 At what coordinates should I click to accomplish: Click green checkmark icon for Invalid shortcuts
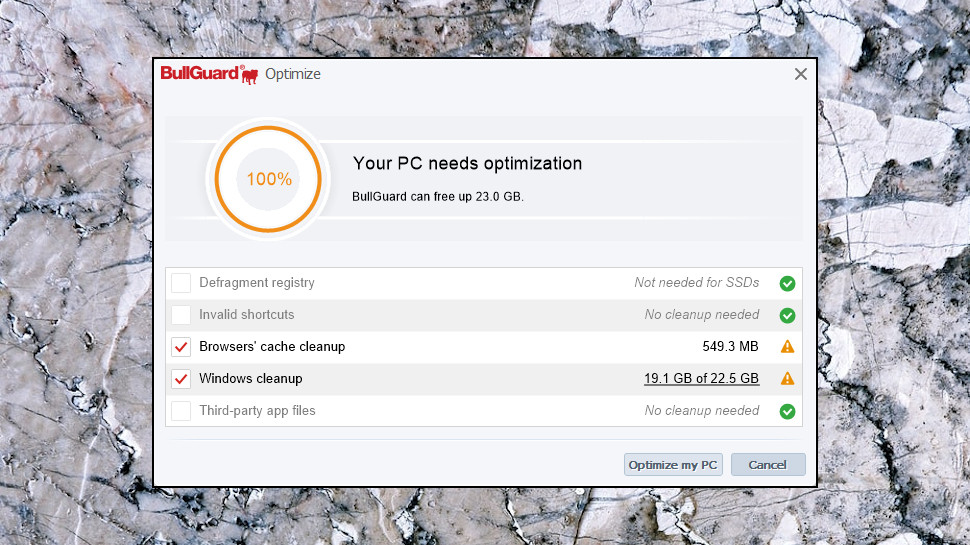point(787,315)
